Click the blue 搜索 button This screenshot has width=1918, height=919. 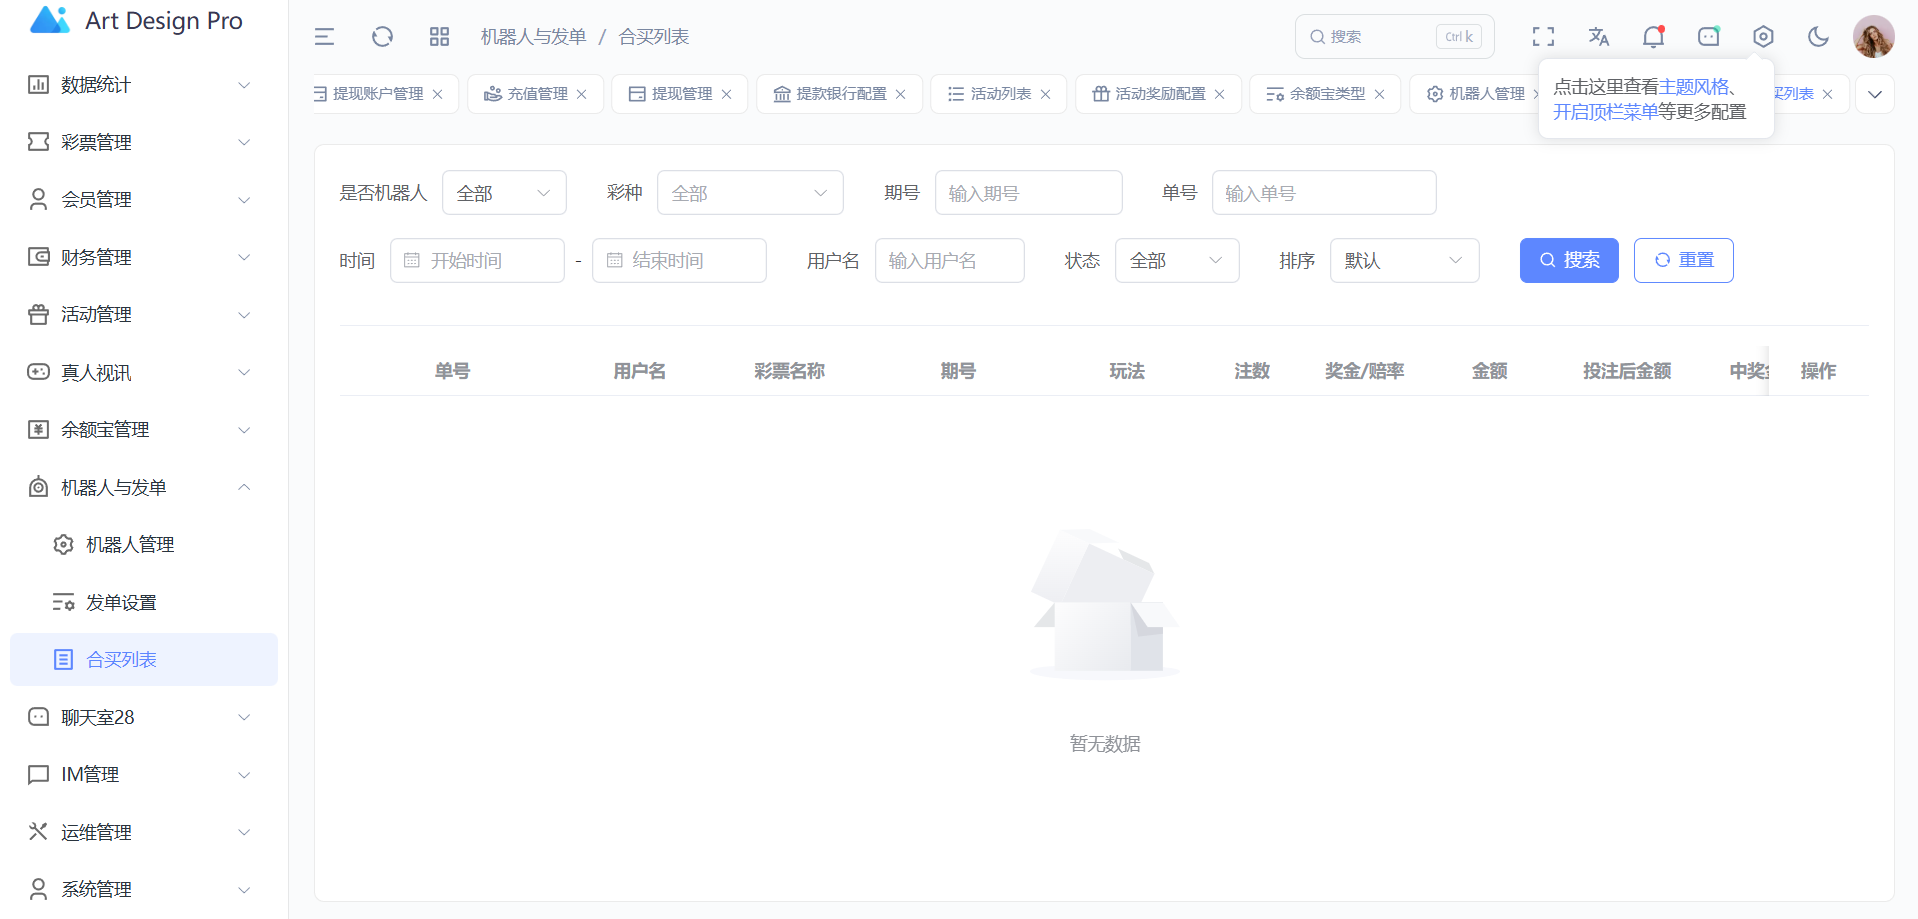(1568, 261)
